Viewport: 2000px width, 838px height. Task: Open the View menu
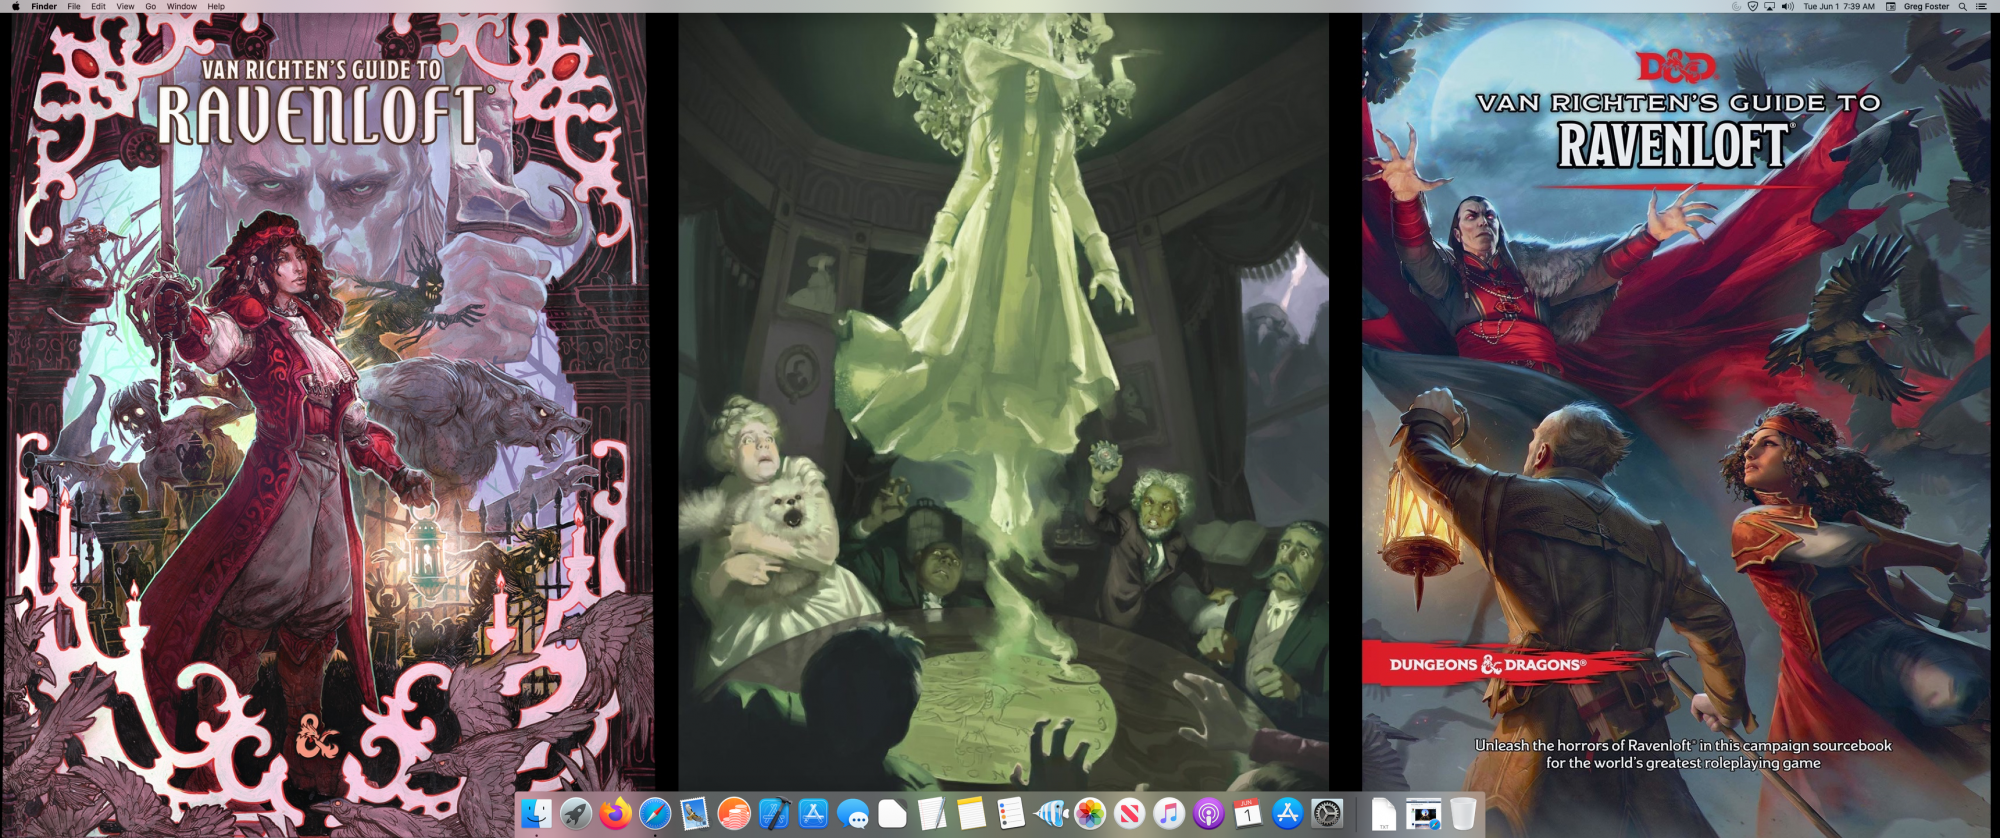click(125, 6)
